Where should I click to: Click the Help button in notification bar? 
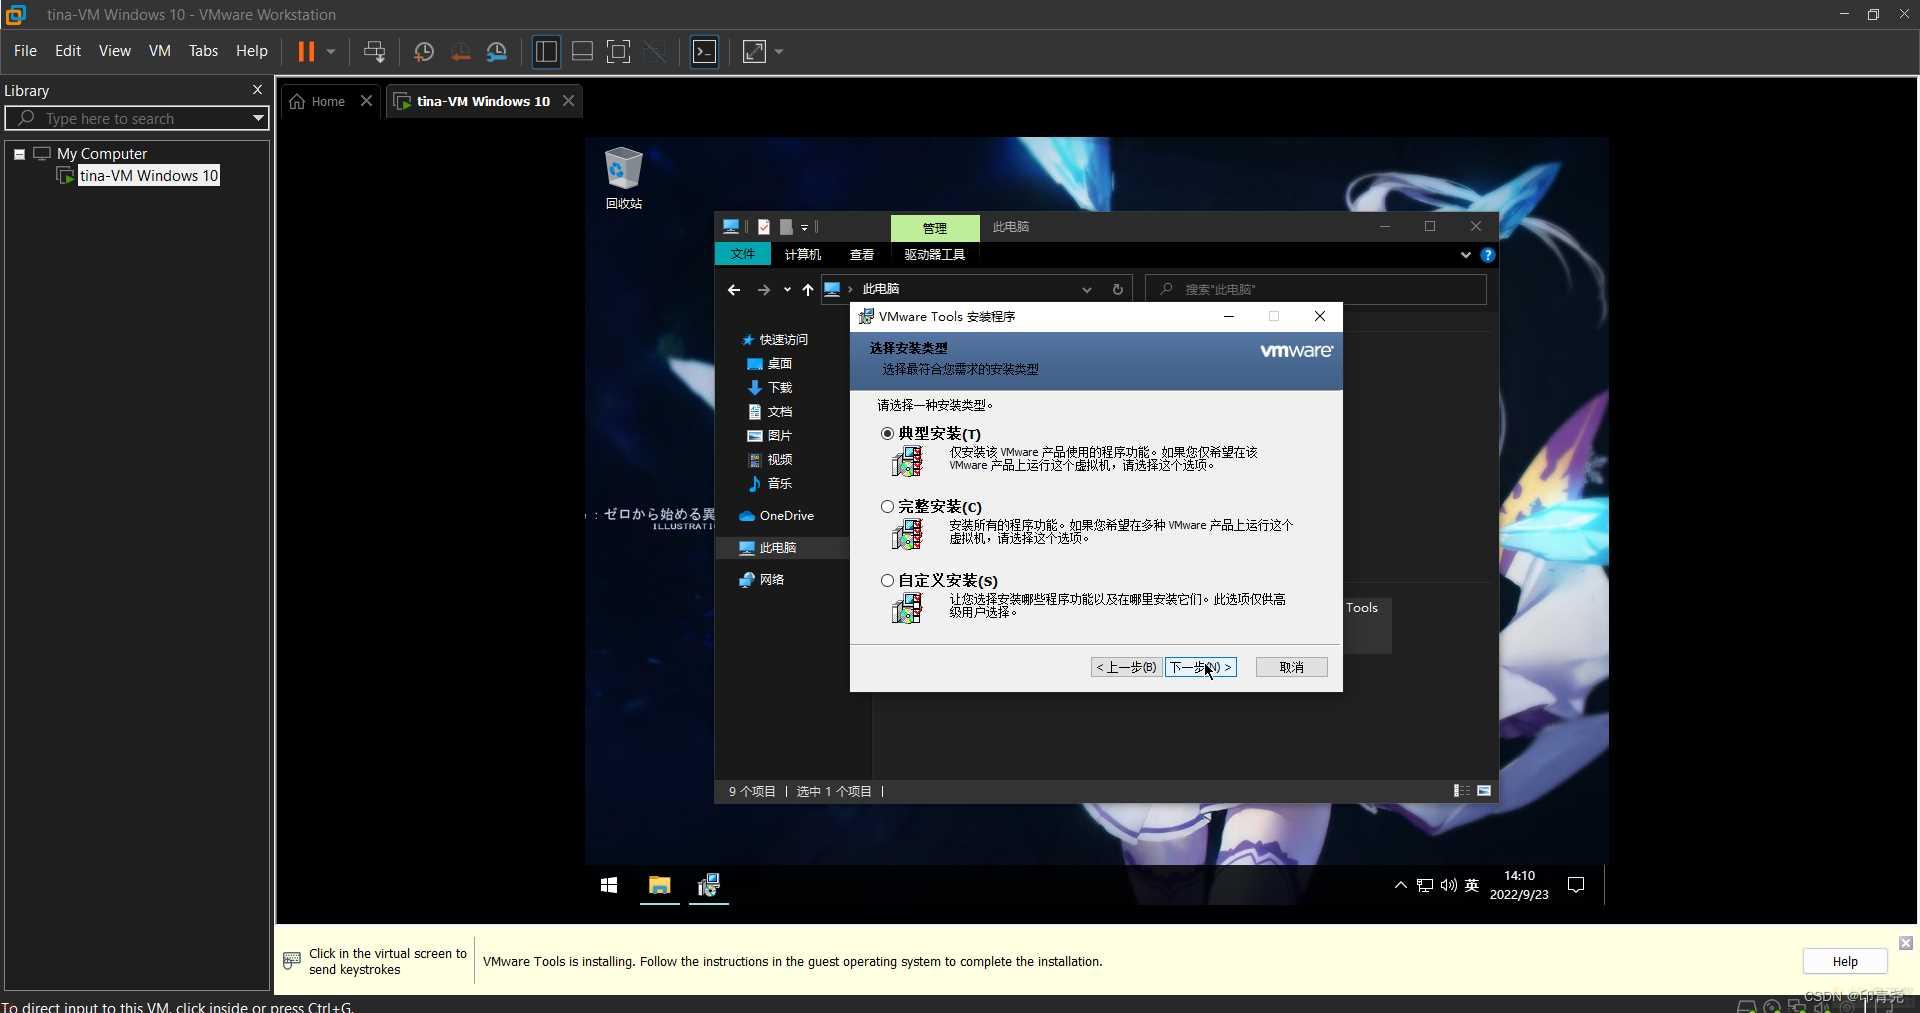pos(1845,961)
